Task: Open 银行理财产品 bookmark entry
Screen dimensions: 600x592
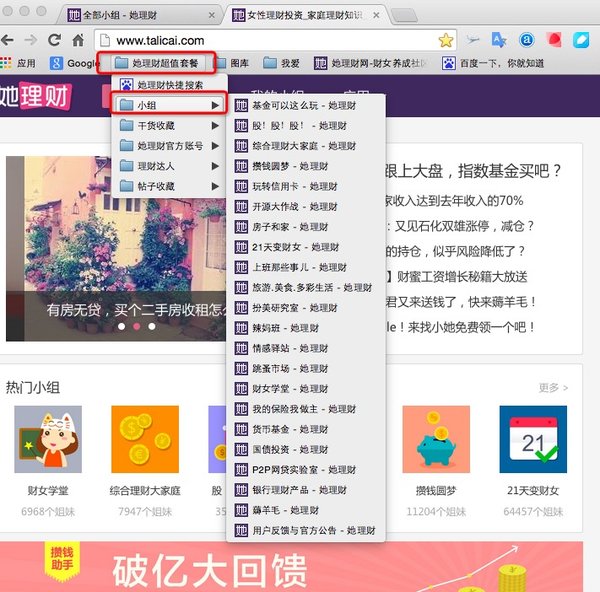Action: 305,490
